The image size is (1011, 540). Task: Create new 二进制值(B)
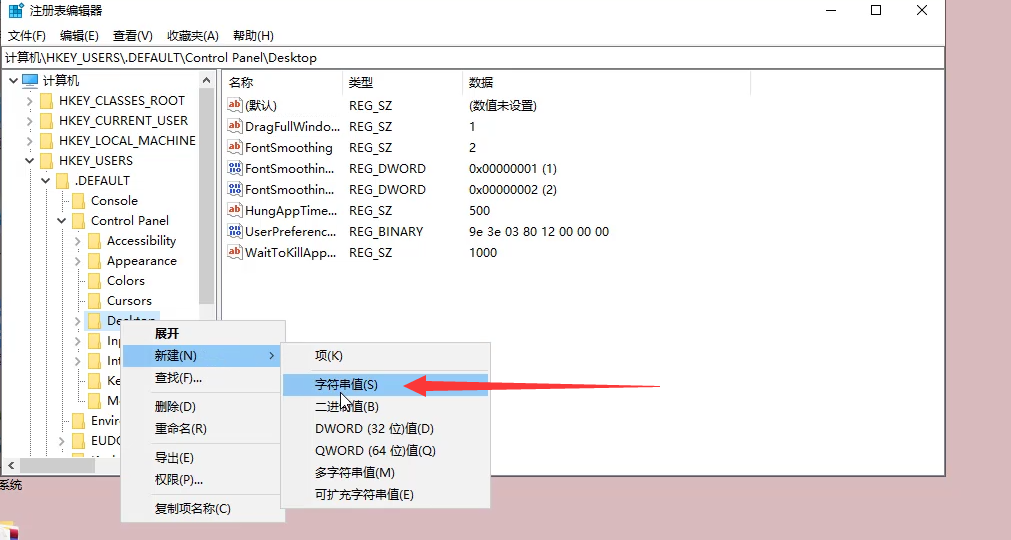pos(386,407)
